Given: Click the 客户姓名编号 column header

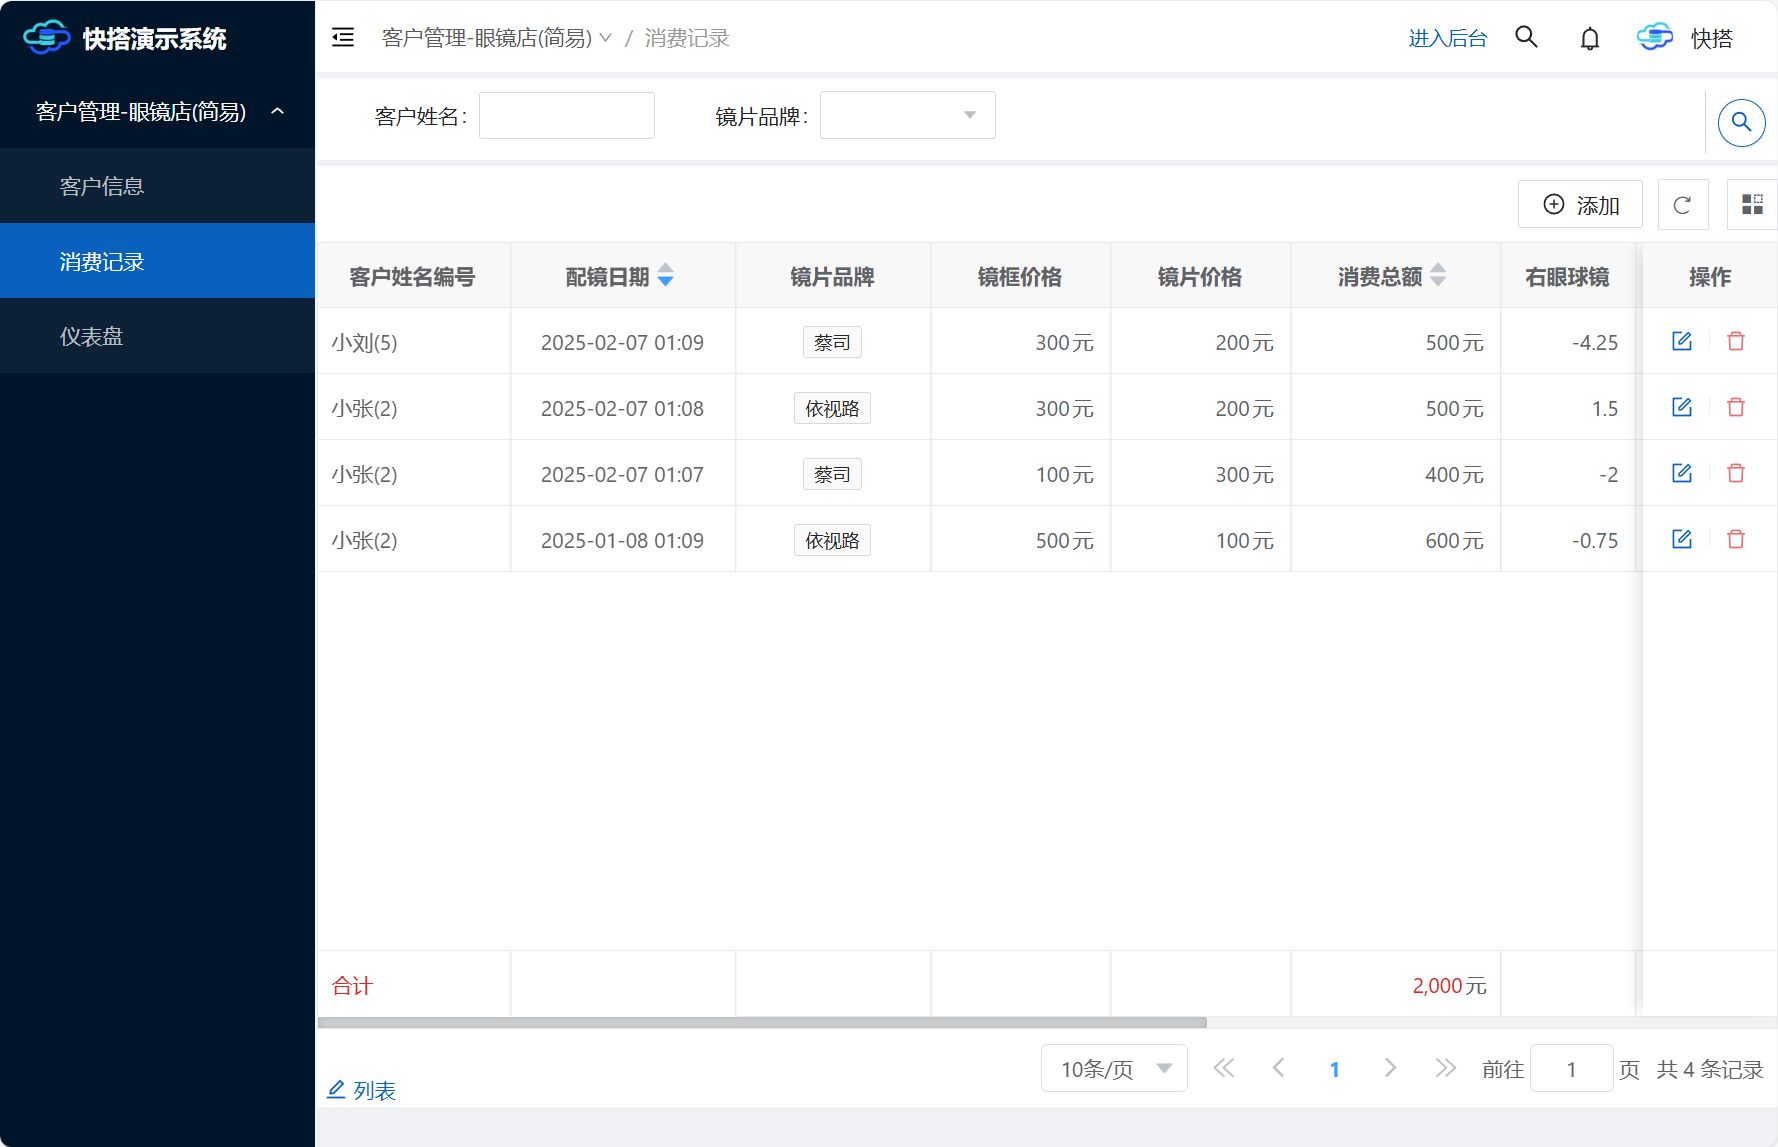Looking at the screenshot, I should [412, 276].
